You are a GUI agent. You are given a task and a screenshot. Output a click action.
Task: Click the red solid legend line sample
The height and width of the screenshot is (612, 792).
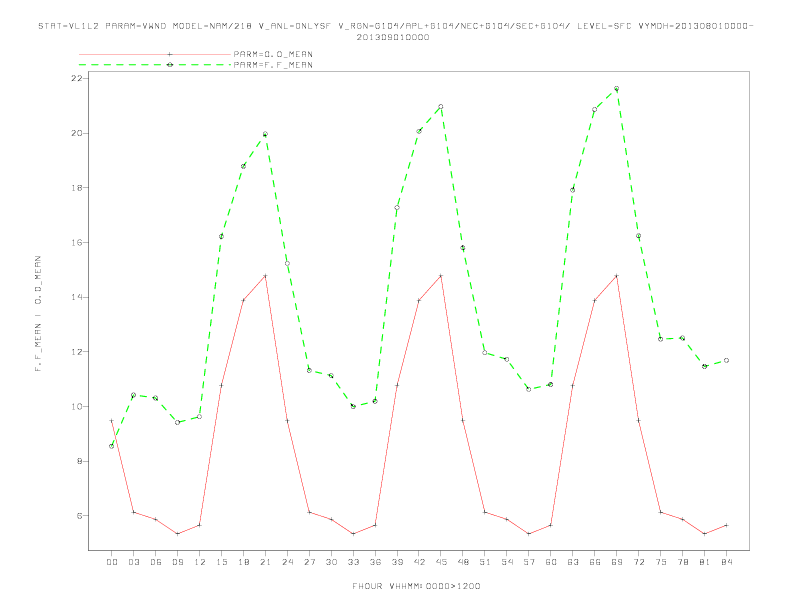tap(155, 54)
